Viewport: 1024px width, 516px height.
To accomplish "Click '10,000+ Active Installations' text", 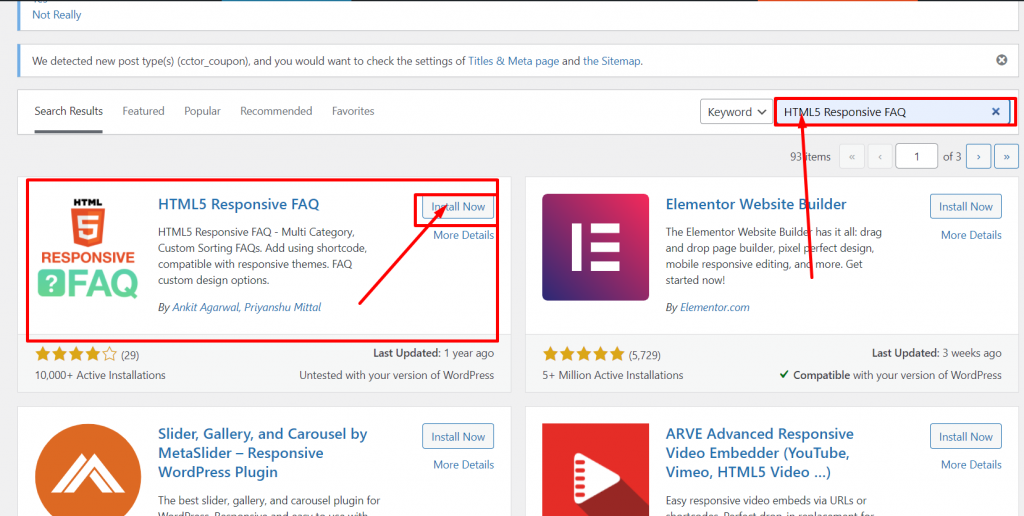I will [100, 375].
